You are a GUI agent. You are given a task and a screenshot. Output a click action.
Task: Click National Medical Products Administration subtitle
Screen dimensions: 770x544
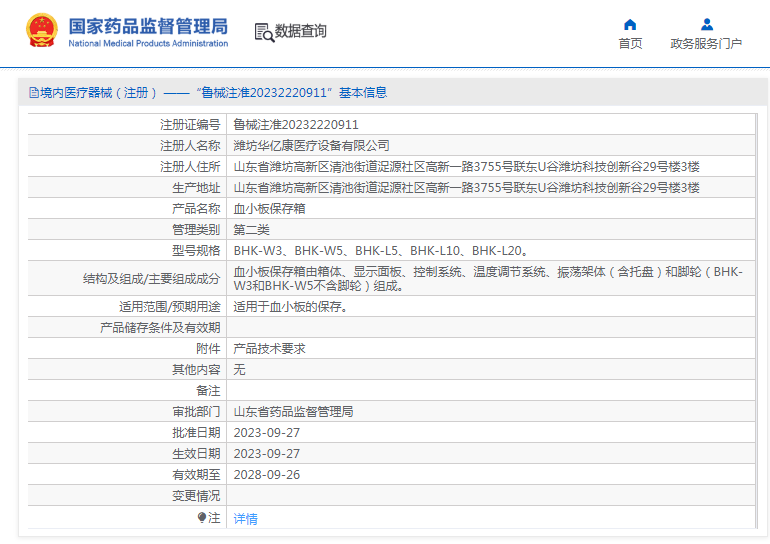[x=148, y=43]
